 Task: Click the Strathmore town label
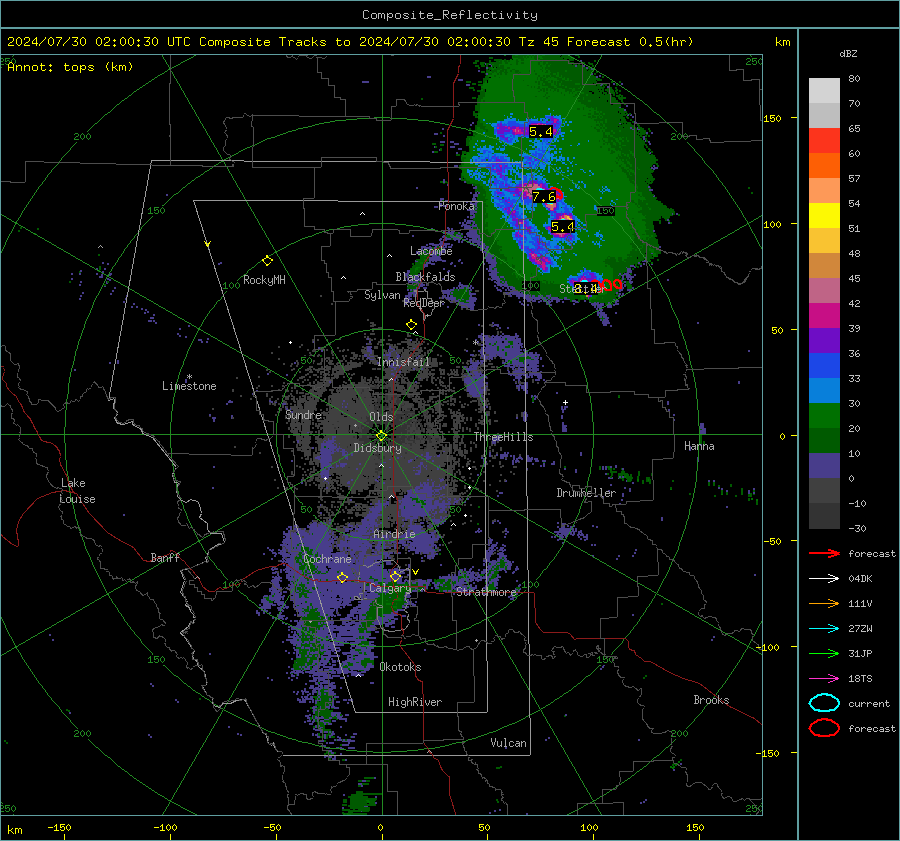tap(486, 592)
